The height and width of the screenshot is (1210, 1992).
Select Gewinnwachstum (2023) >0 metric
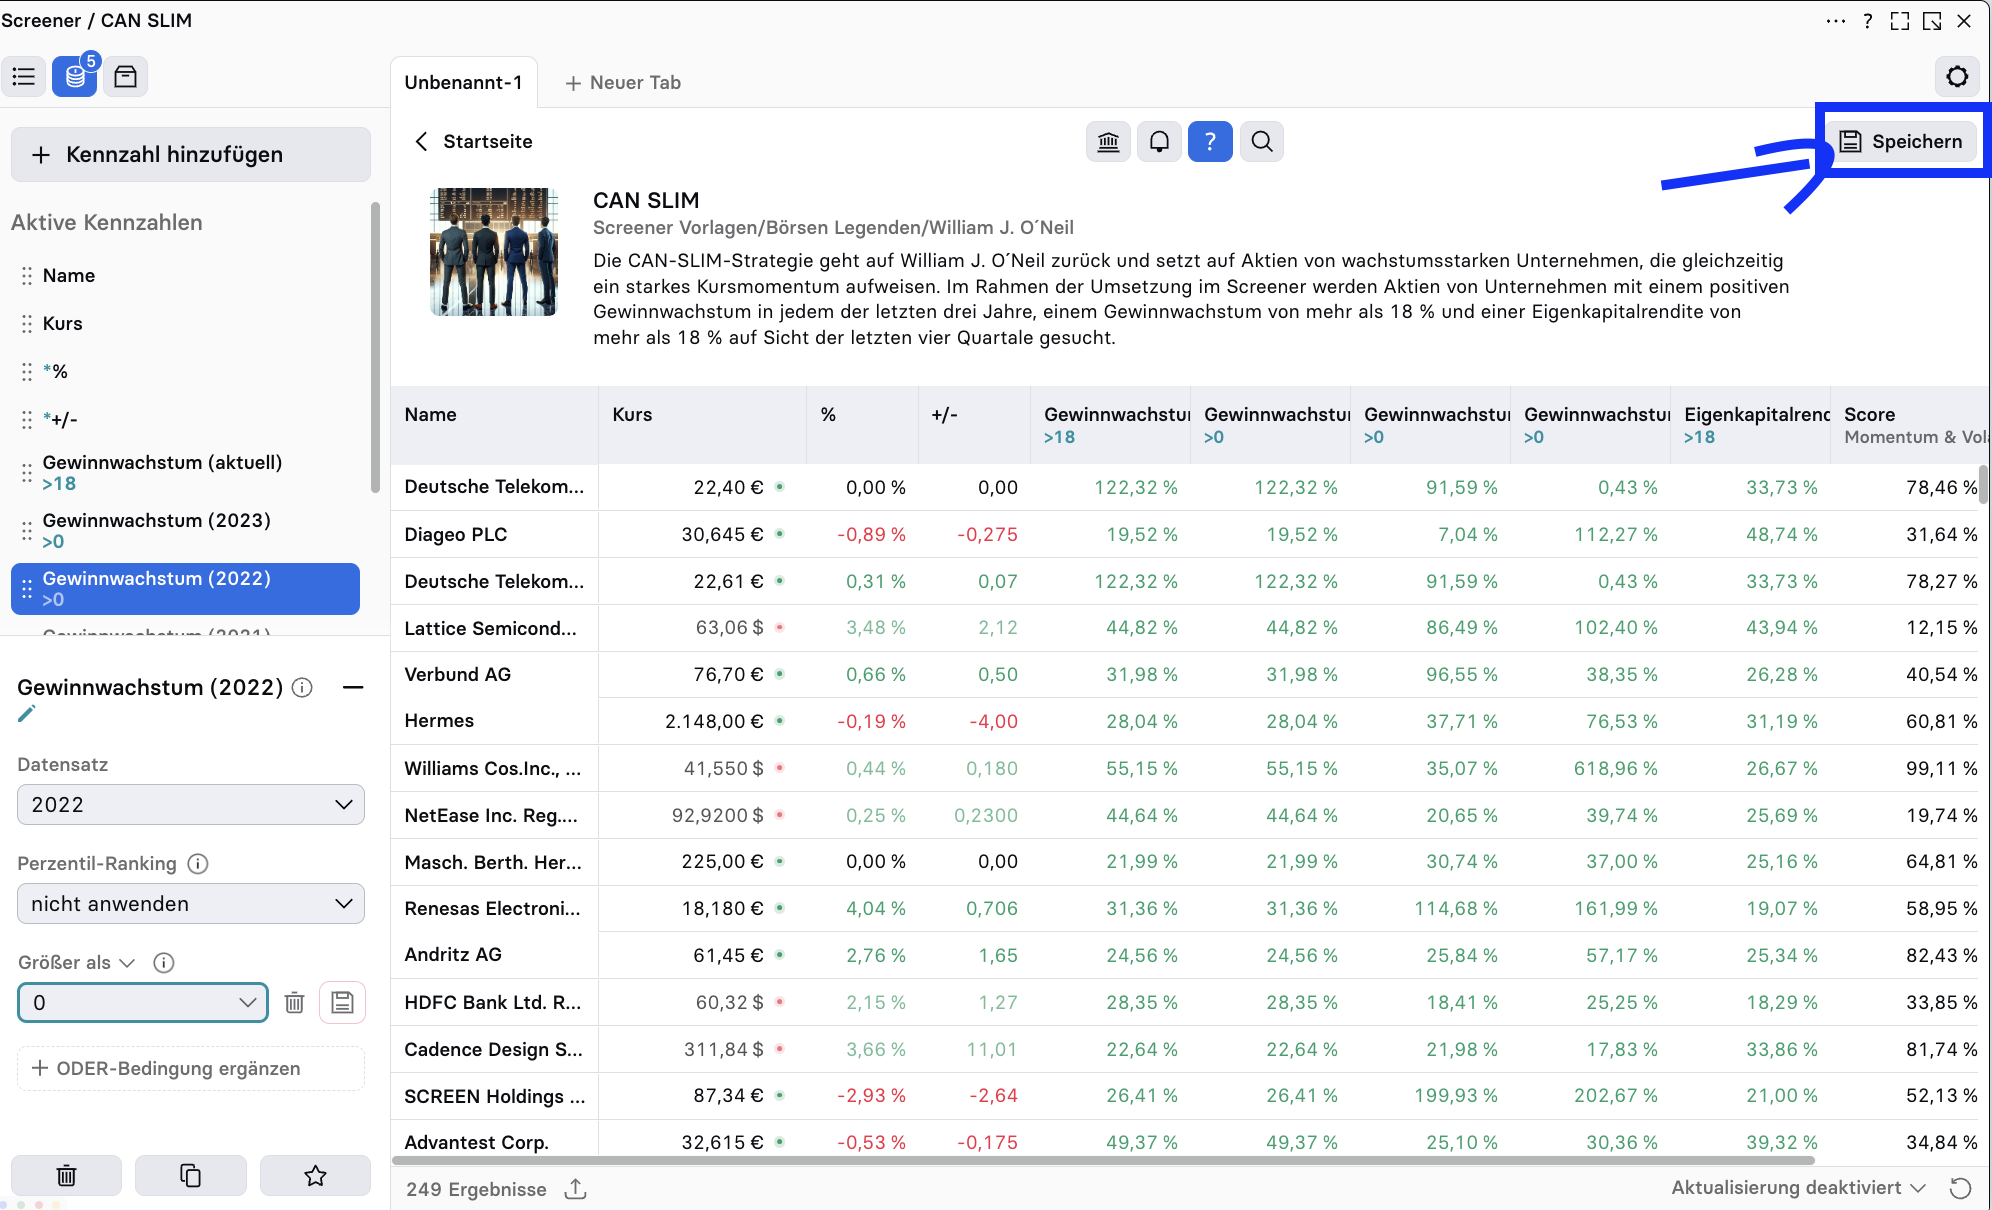click(186, 531)
